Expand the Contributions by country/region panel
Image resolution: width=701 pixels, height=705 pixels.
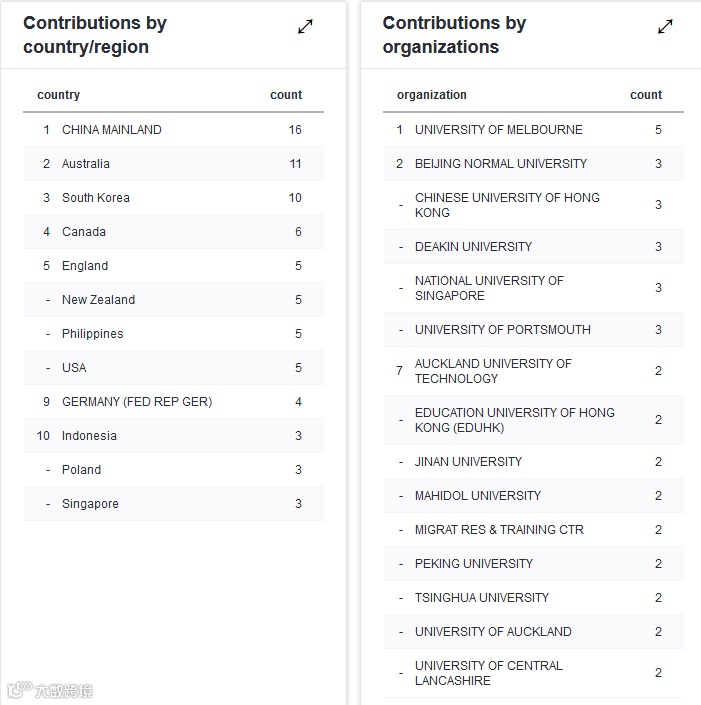306,27
